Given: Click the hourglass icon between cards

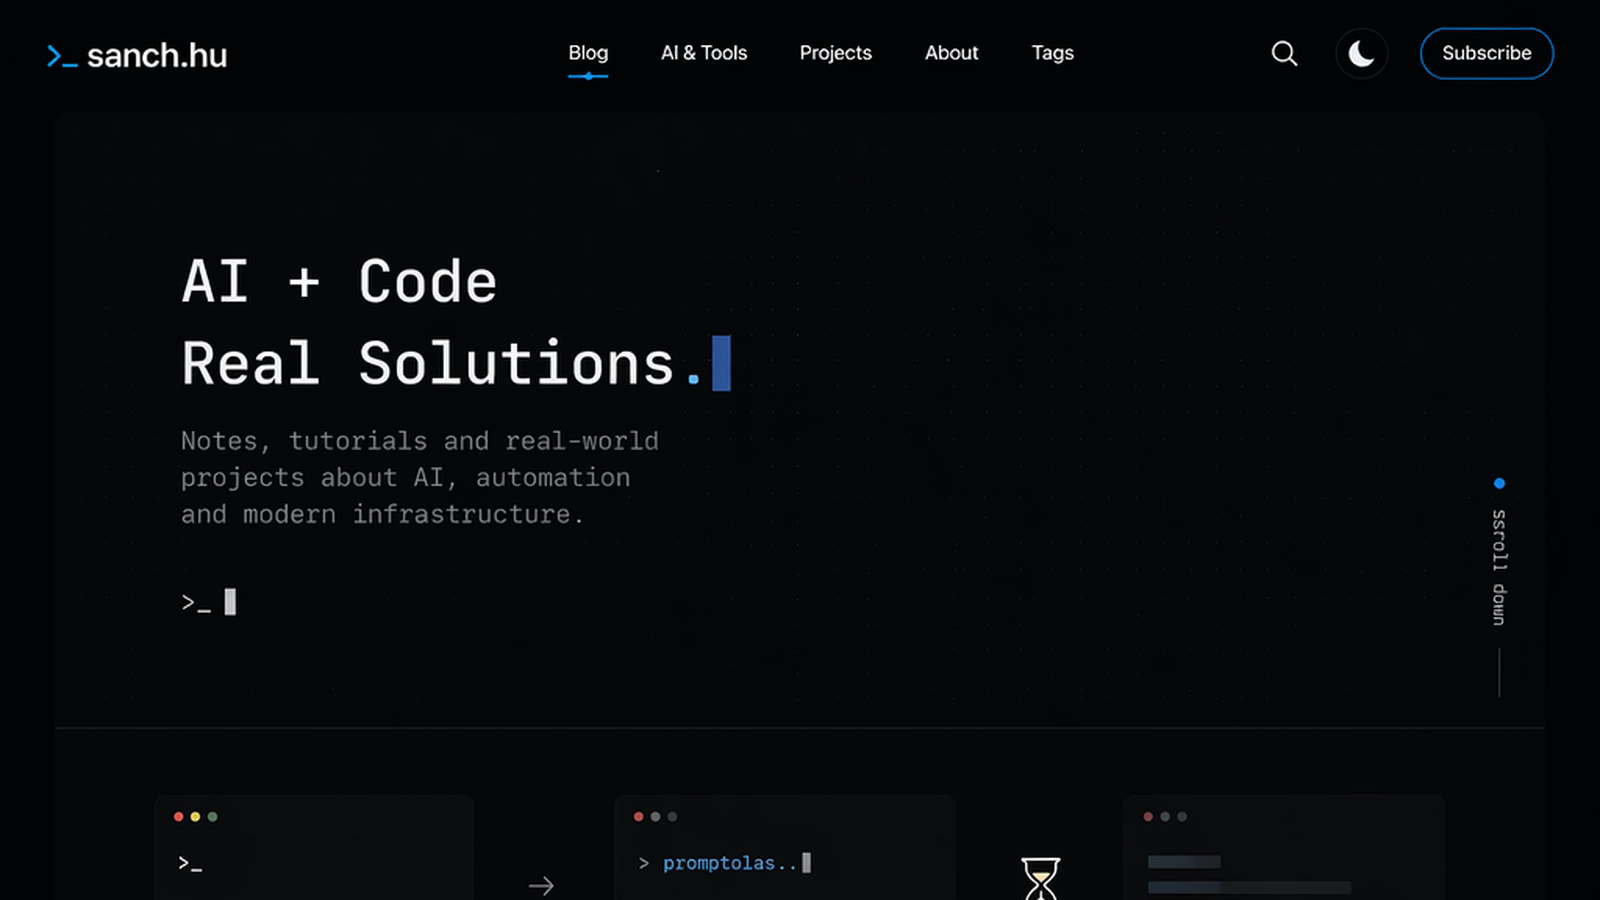Looking at the screenshot, I should pos(1040,878).
